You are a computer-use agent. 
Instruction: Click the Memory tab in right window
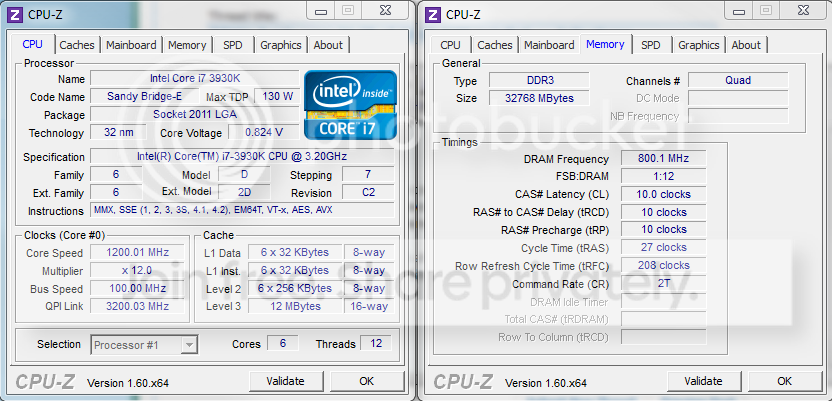(x=605, y=44)
